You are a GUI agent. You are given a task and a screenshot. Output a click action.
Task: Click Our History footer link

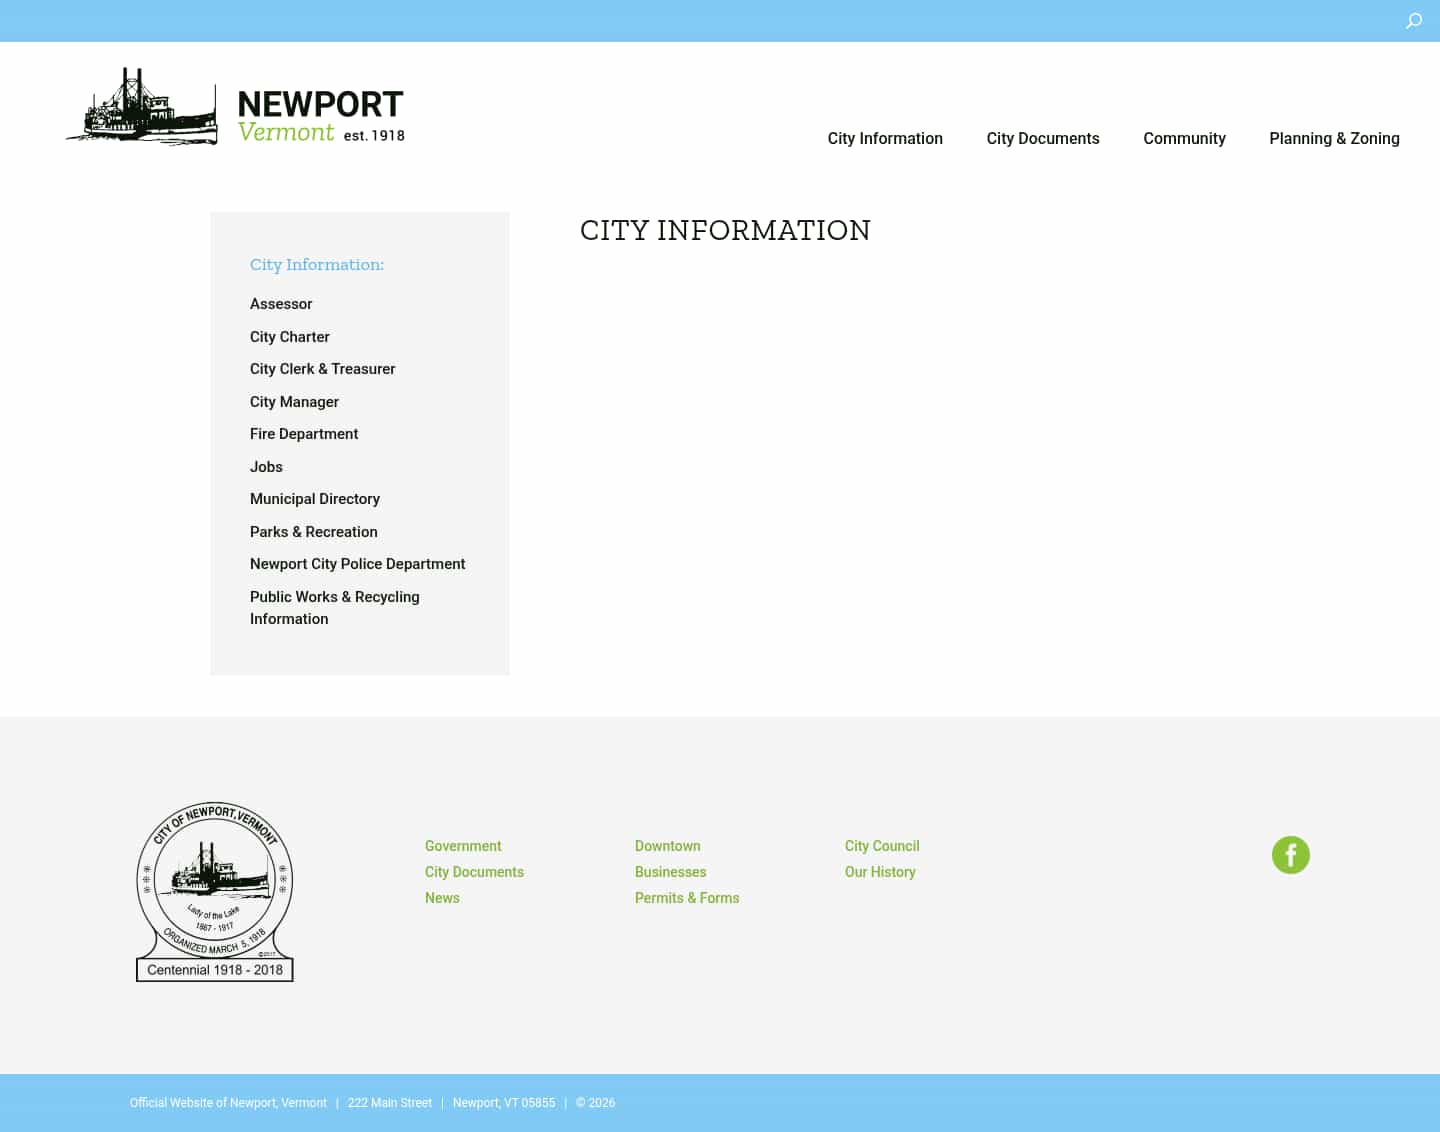880,872
